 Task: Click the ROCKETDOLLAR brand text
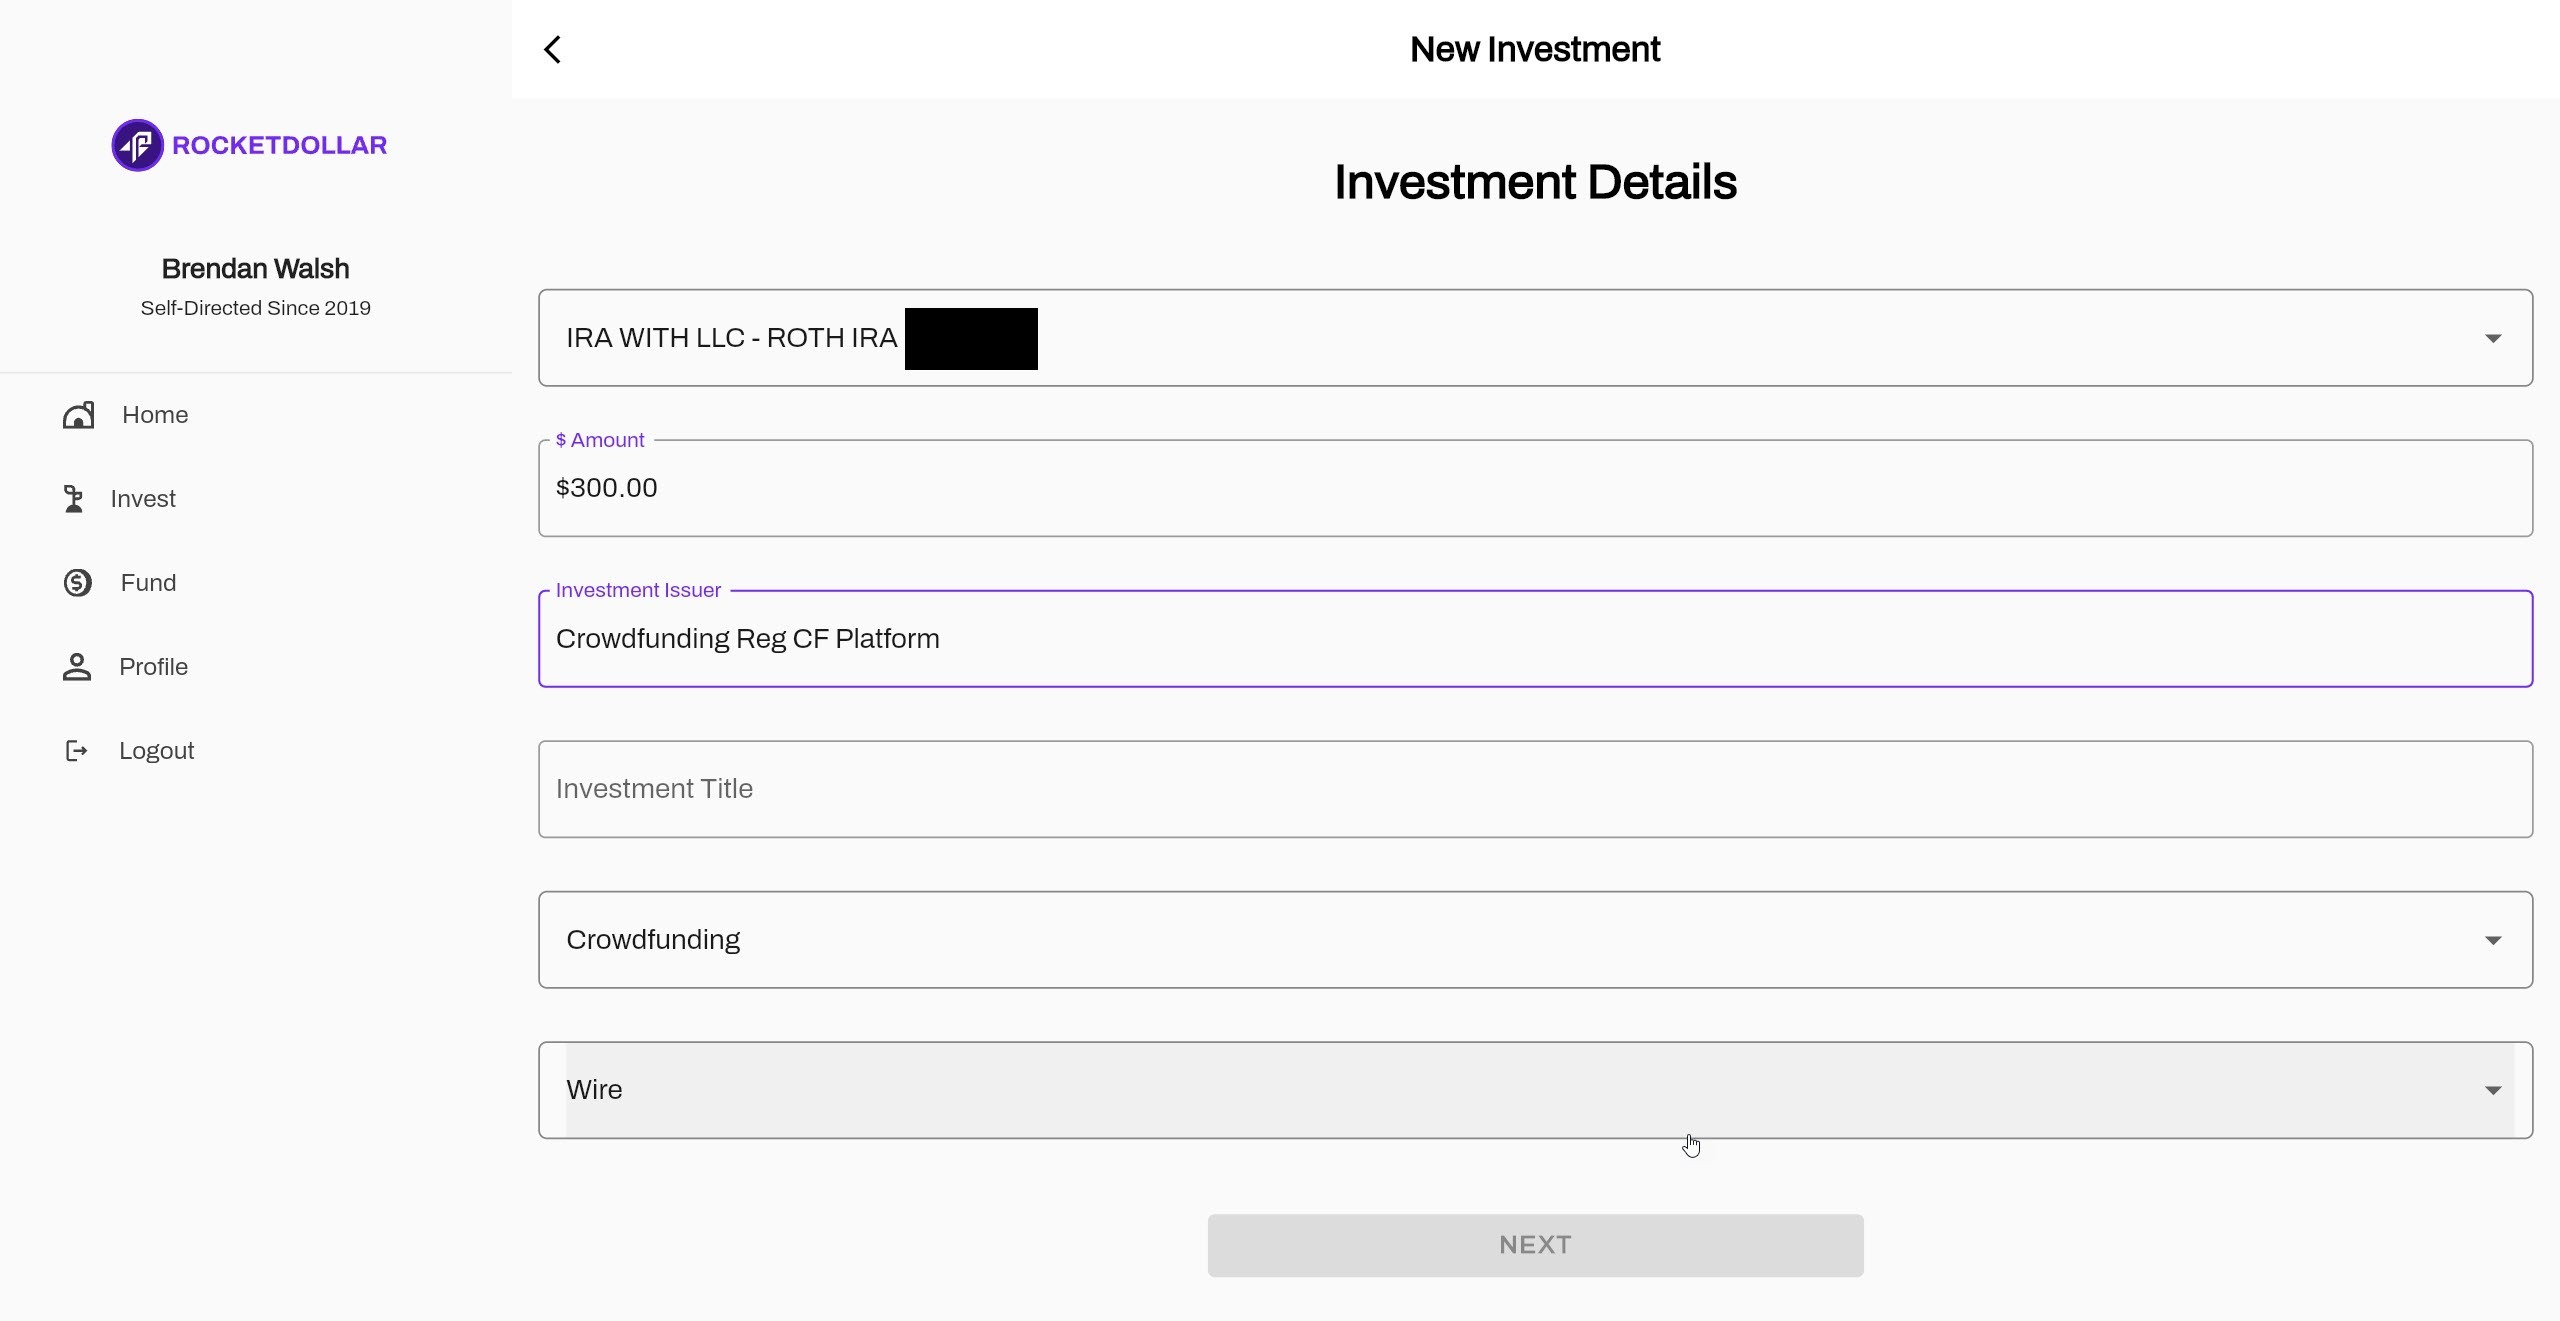(x=279, y=145)
